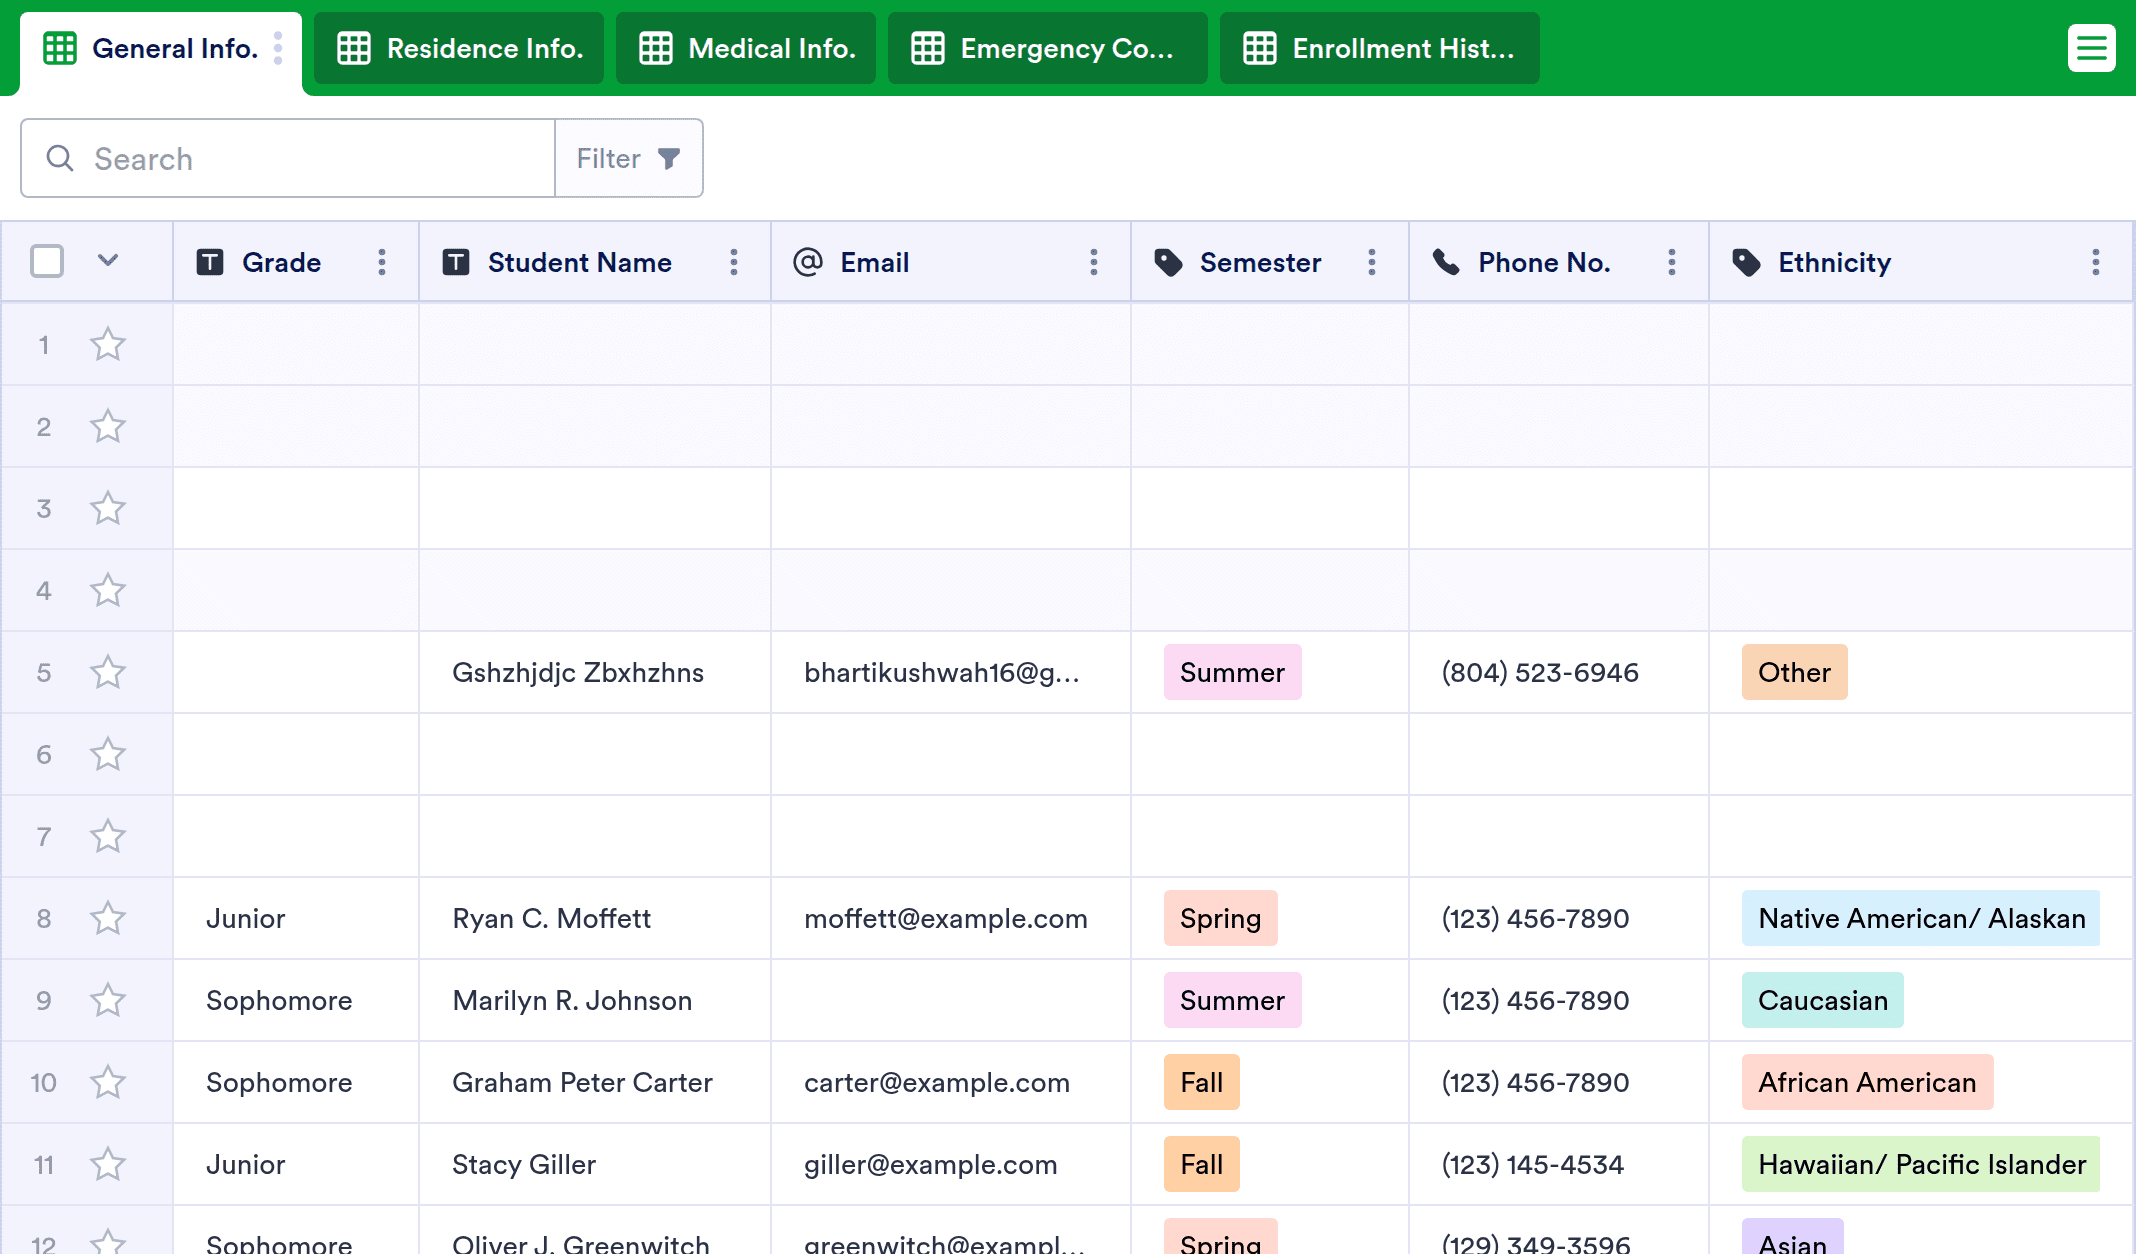Viewport: 2136px width, 1254px height.
Task: Open Phone No. column options dots
Action: click(x=1671, y=262)
